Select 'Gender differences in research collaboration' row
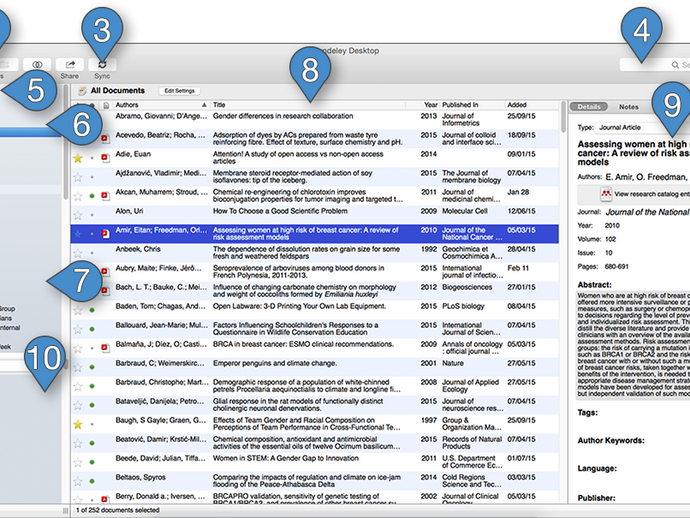The image size is (690, 518). click(315, 120)
